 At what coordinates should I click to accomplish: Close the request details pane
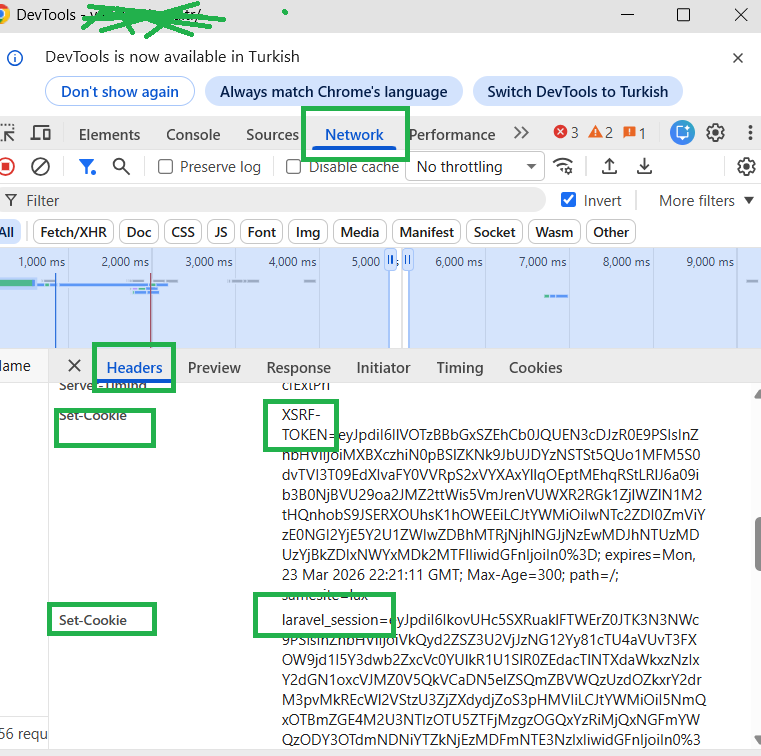(74, 365)
